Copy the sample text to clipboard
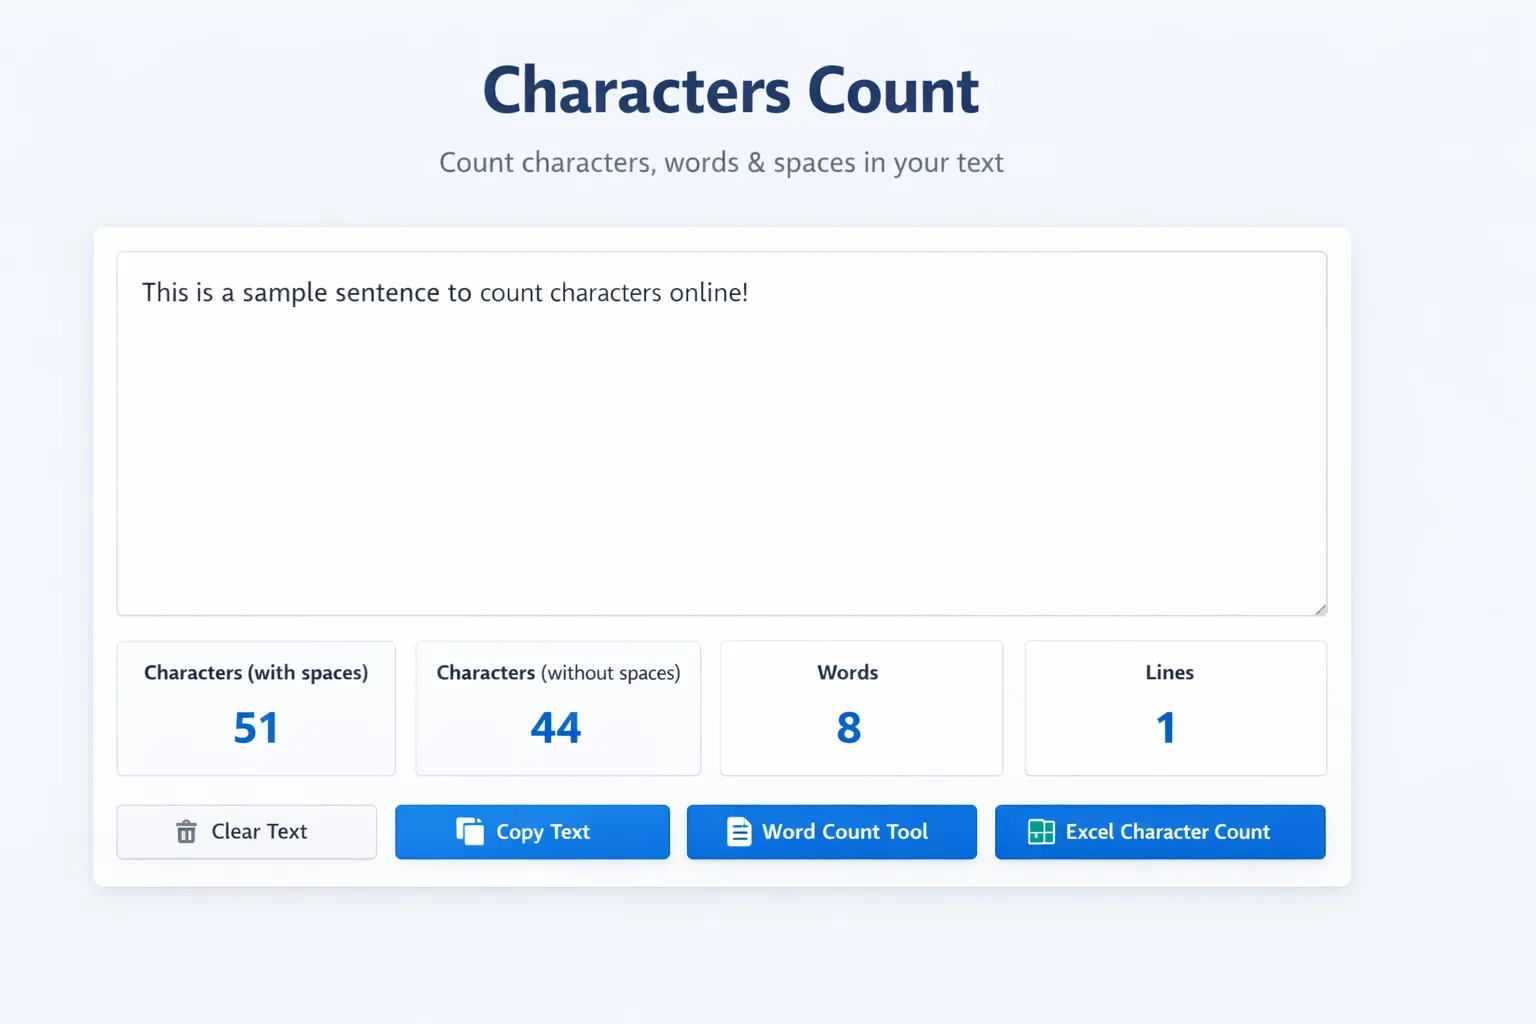 tap(532, 831)
